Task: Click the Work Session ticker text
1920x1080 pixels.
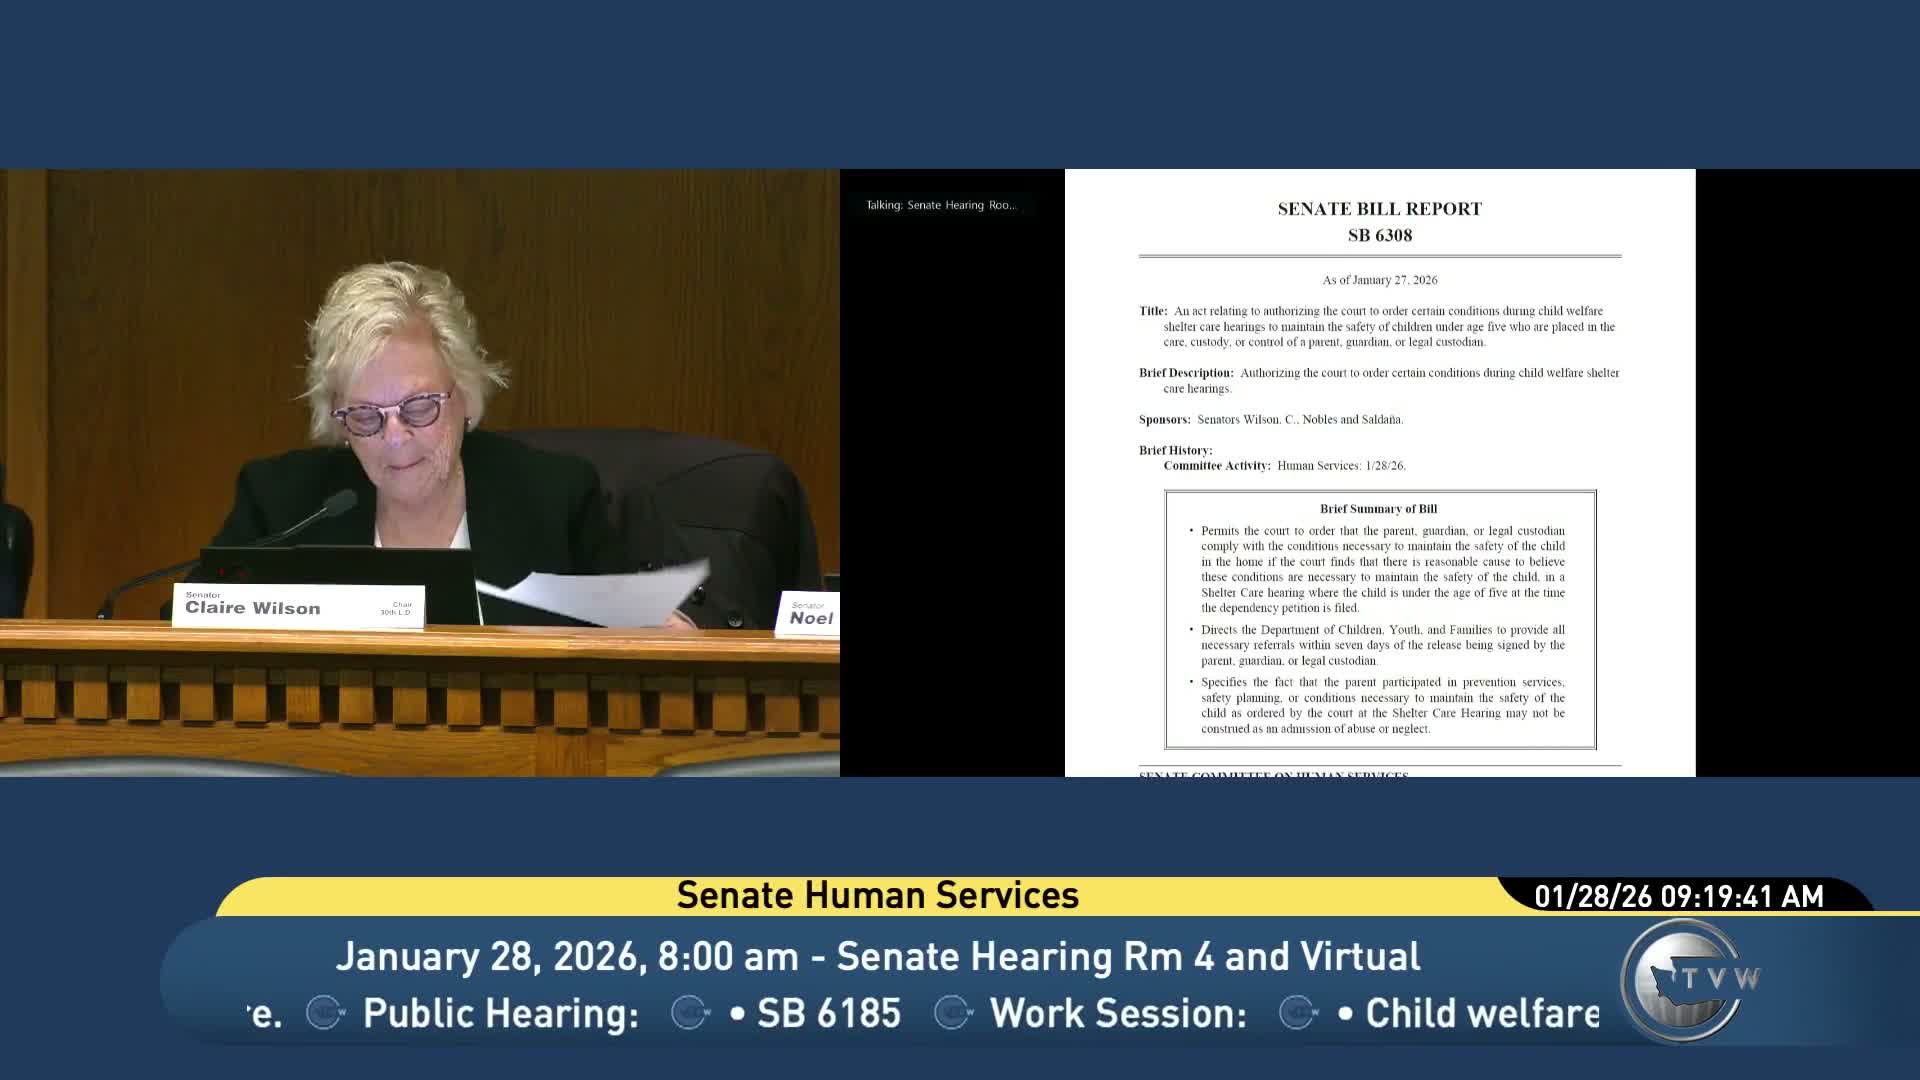Action: point(1118,1013)
